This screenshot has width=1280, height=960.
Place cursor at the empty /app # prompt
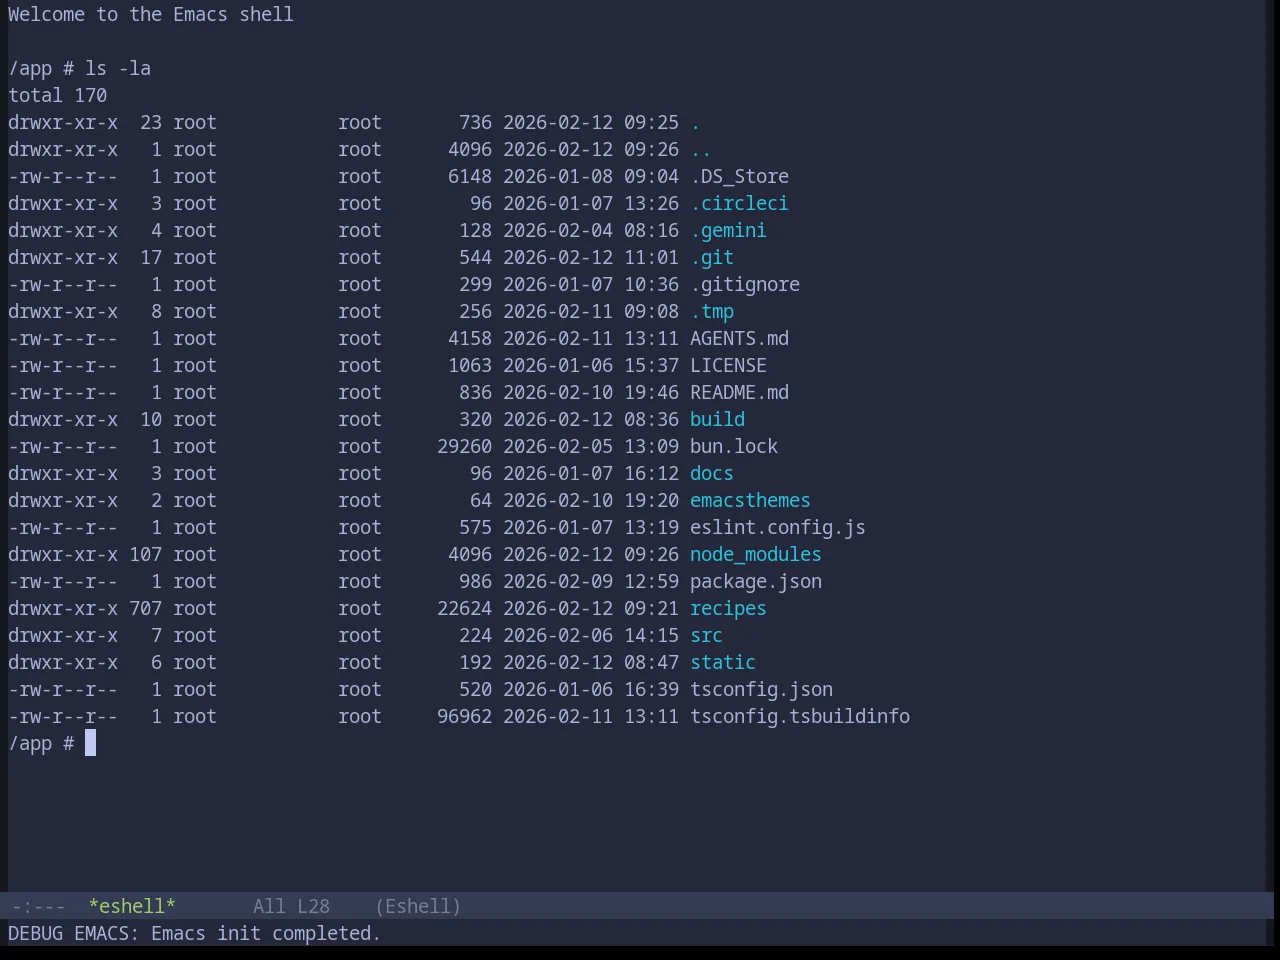click(x=90, y=743)
